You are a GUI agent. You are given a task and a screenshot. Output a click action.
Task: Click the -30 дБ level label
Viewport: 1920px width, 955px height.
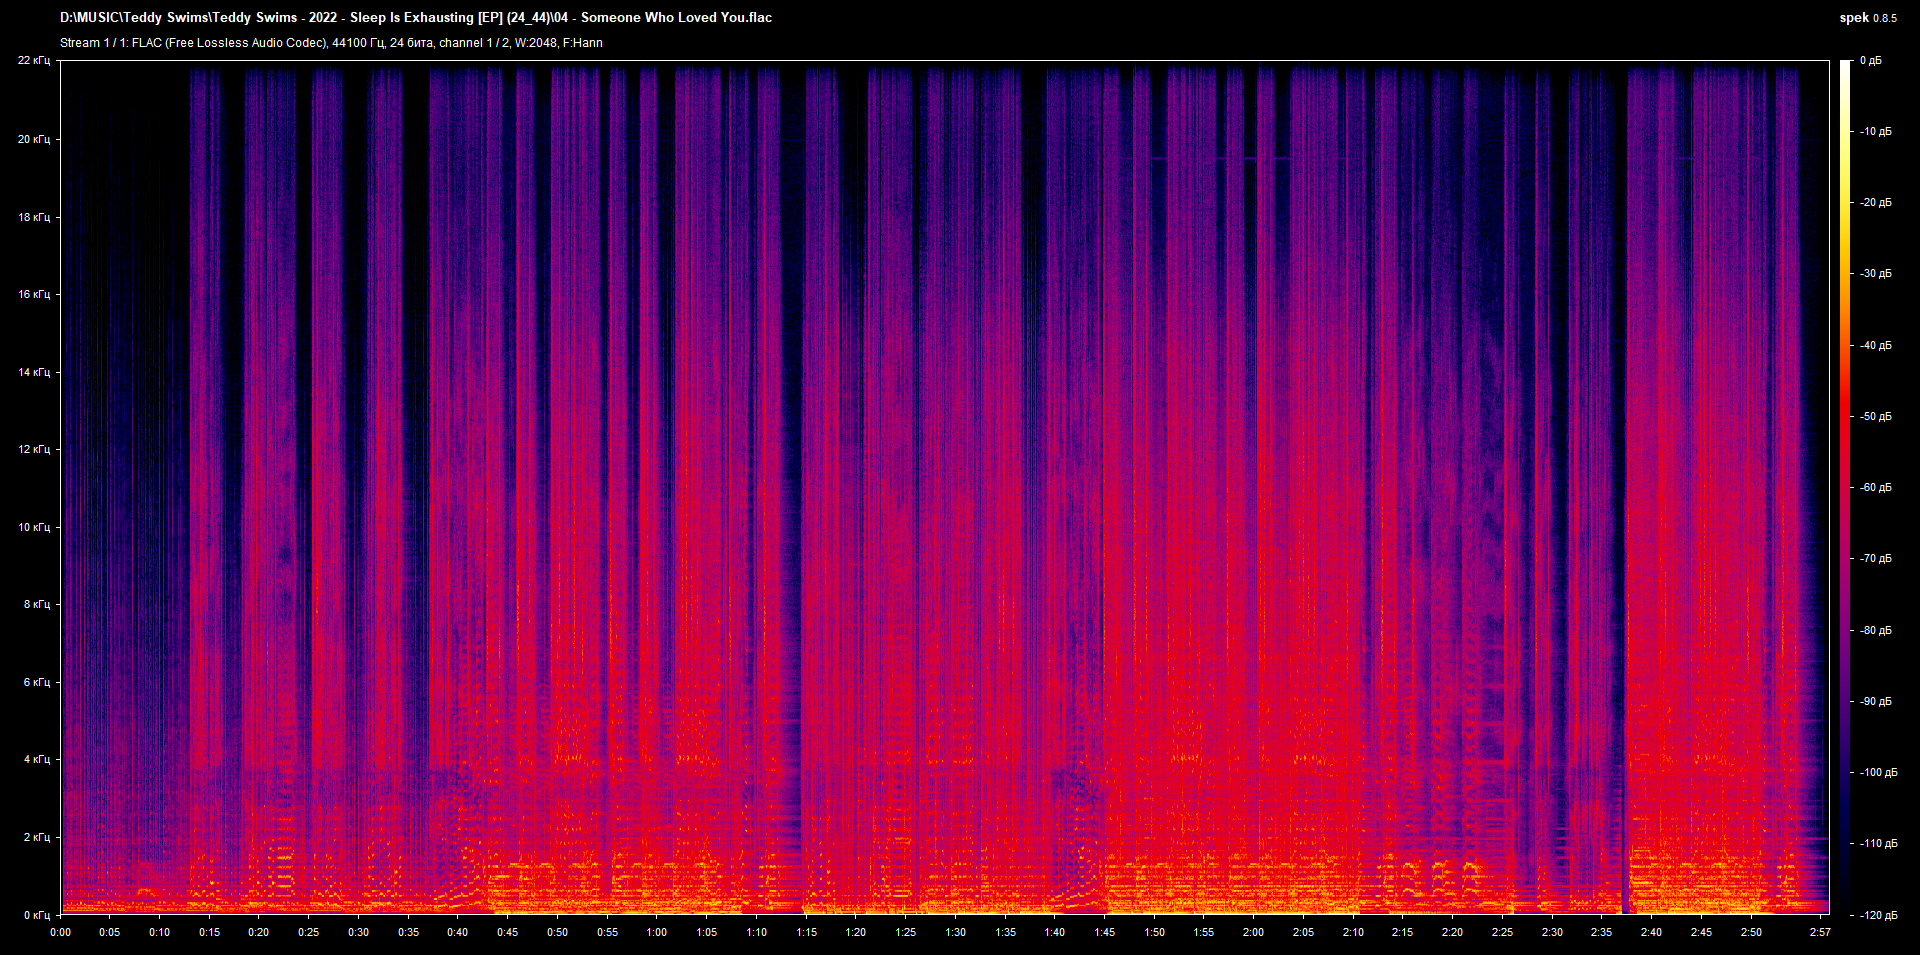point(1876,274)
